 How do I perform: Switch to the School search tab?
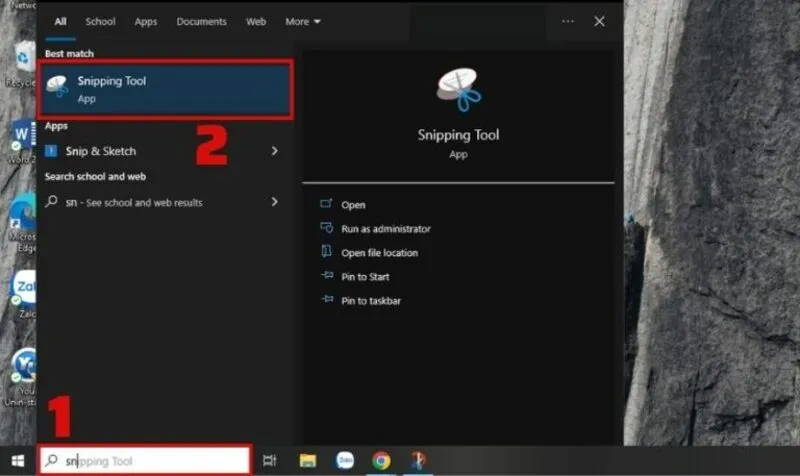click(100, 21)
